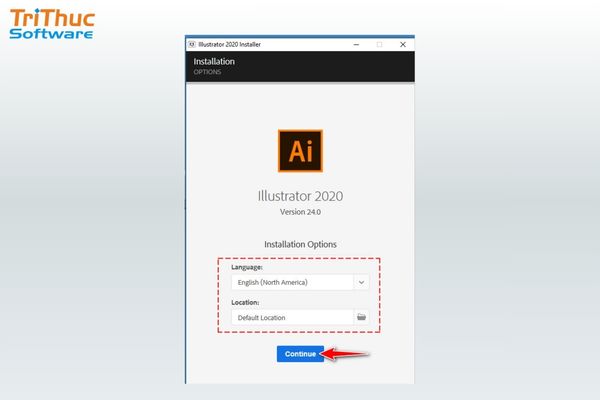600x400 pixels.
Task: Click the Installation Options heading
Action: tap(300, 244)
